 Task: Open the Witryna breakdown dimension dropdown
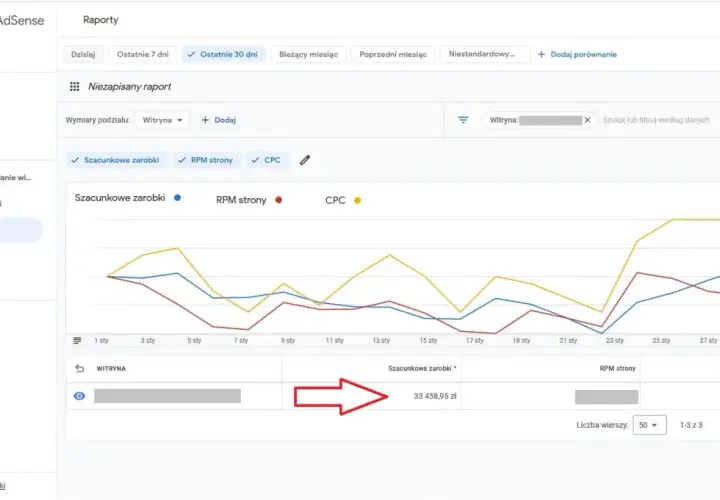[162, 120]
